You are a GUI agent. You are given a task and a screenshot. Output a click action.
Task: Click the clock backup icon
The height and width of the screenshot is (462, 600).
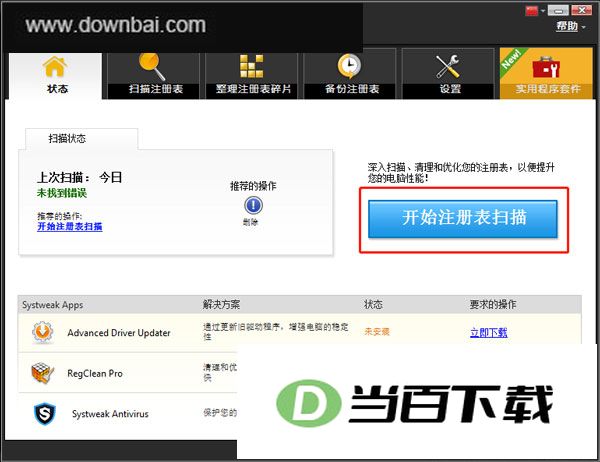point(349,66)
